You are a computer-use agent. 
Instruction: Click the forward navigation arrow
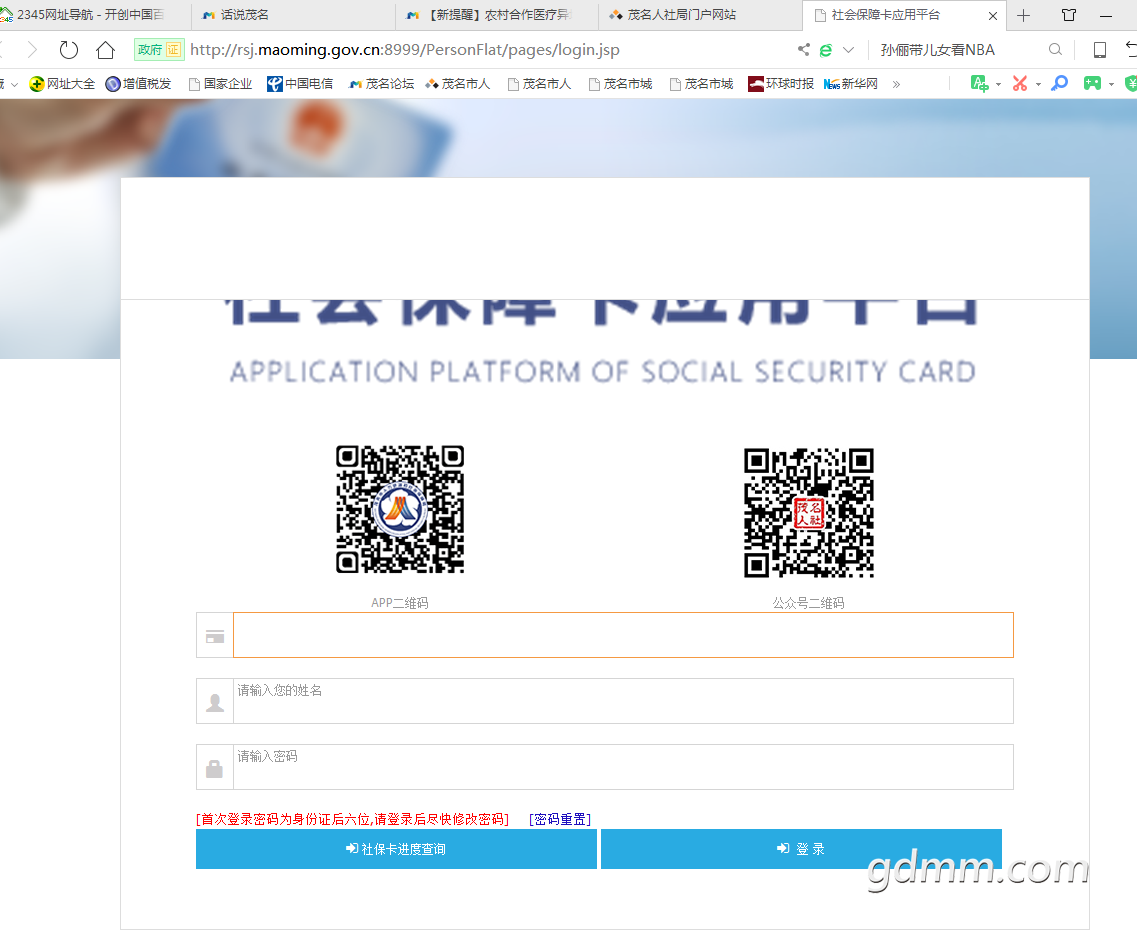pyautogui.click(x=32, y=50)
